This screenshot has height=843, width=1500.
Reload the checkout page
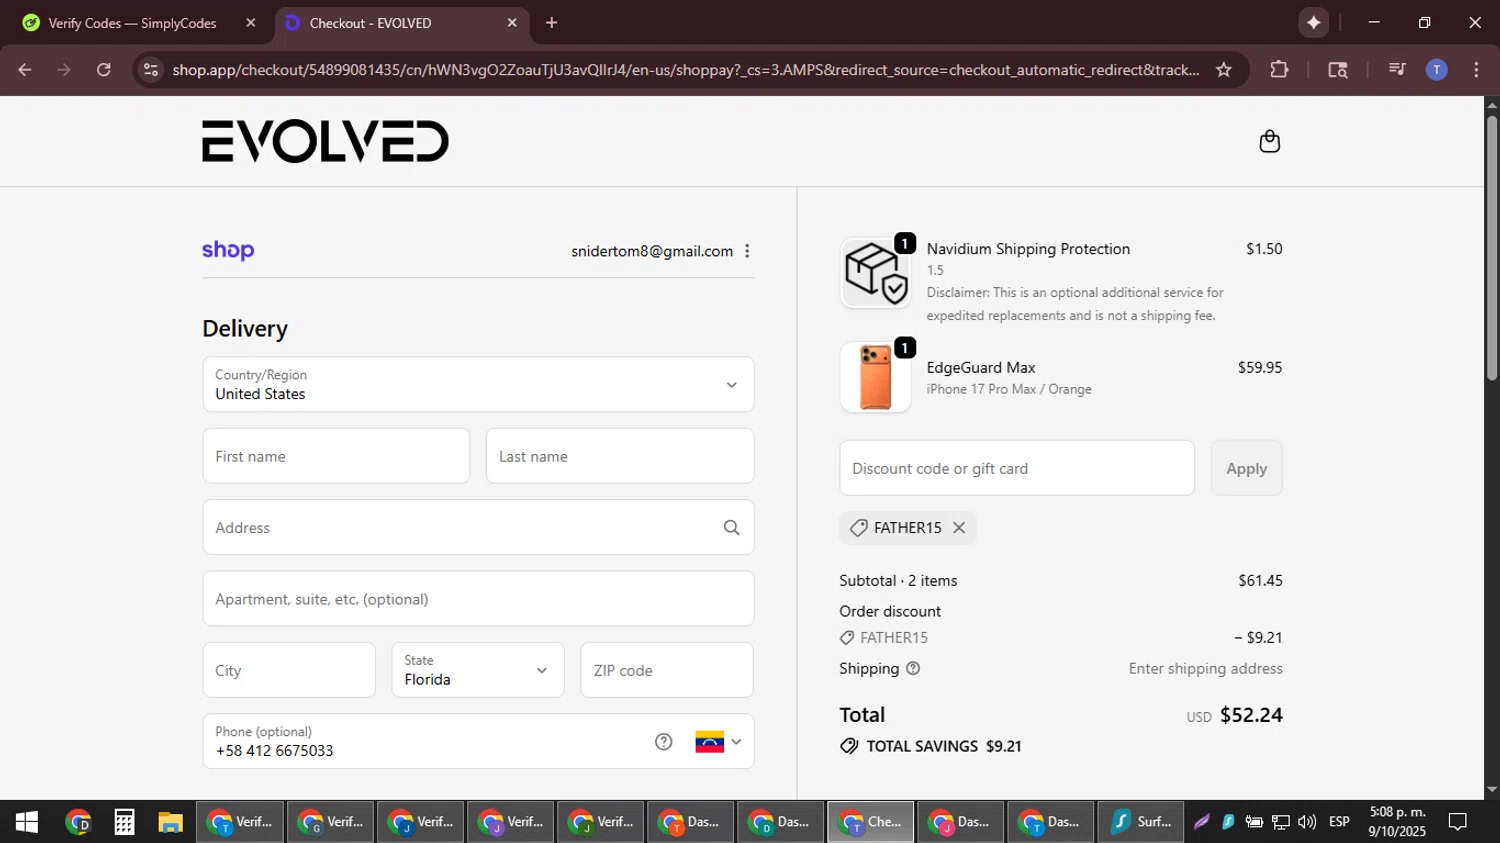(104, 69)
